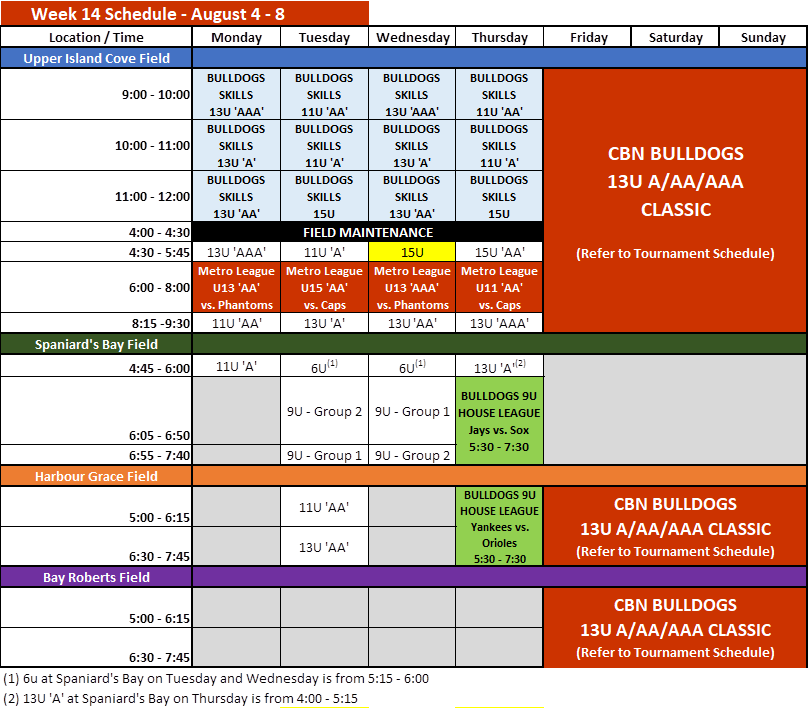
Task: Click the Harbour Grace Field heading
Action: [x=96, y=476]
